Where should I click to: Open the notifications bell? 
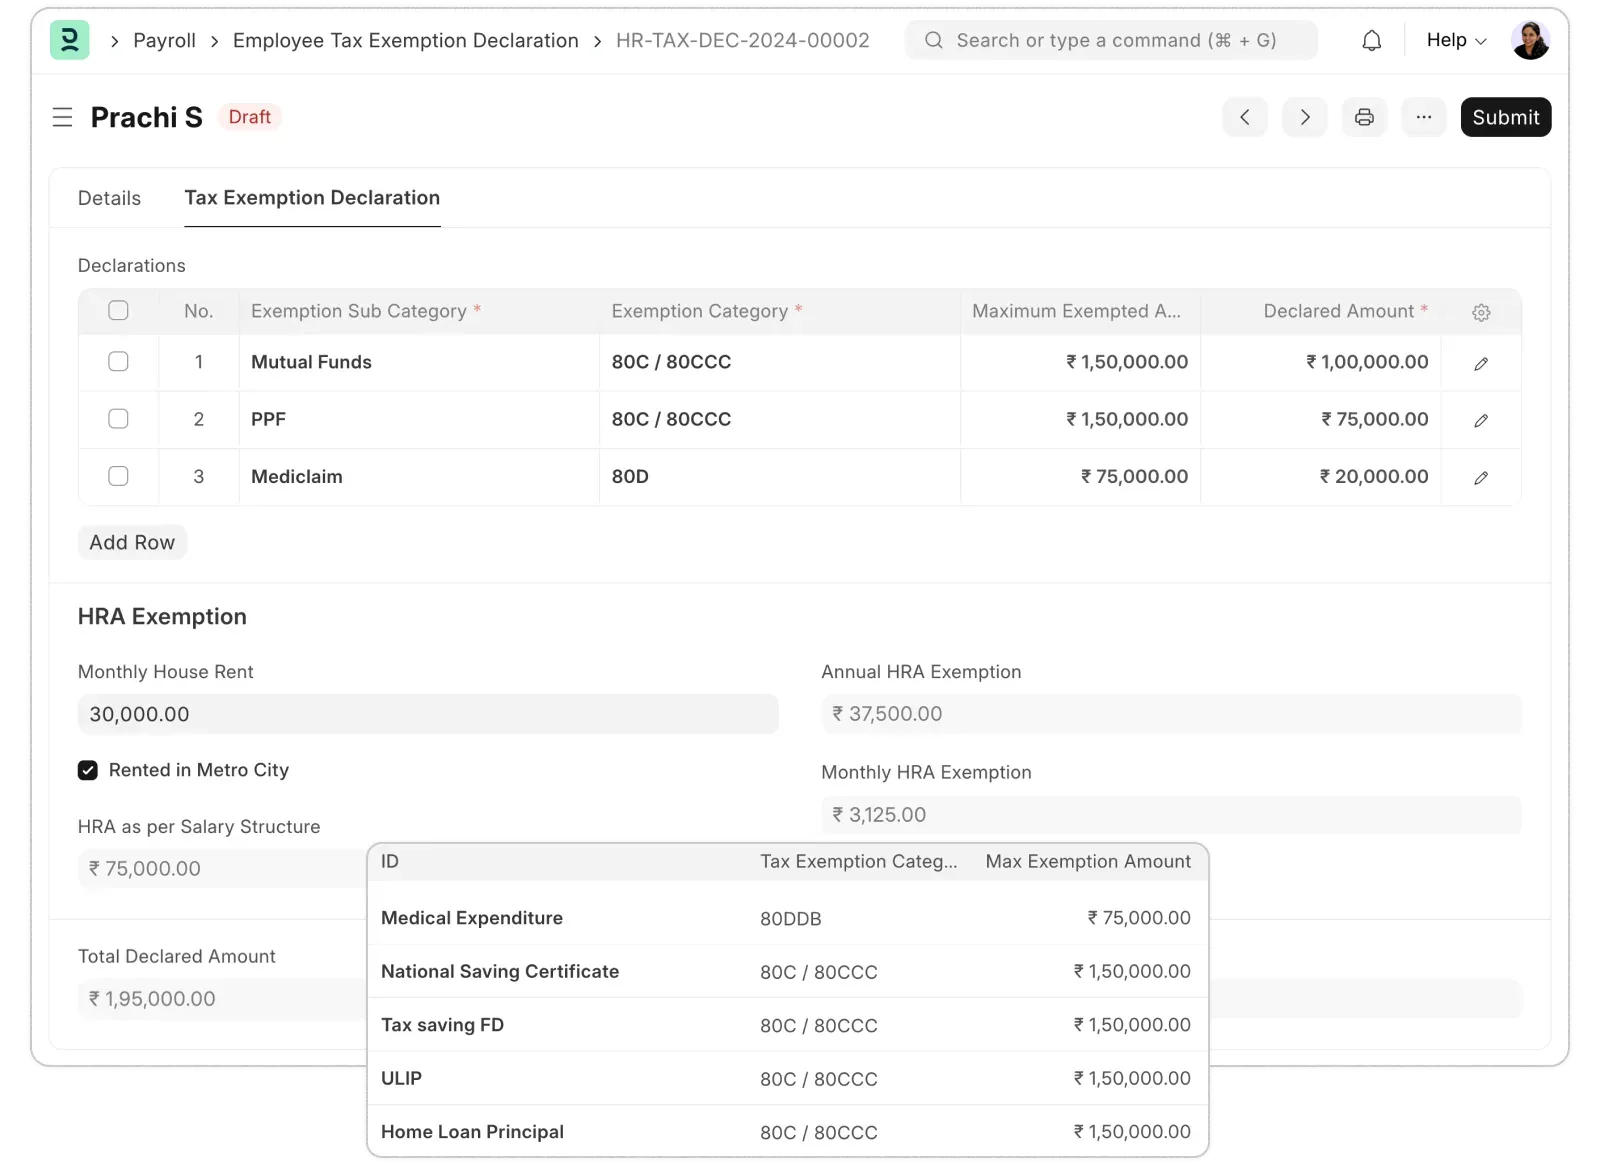[x=1372, y=40]
